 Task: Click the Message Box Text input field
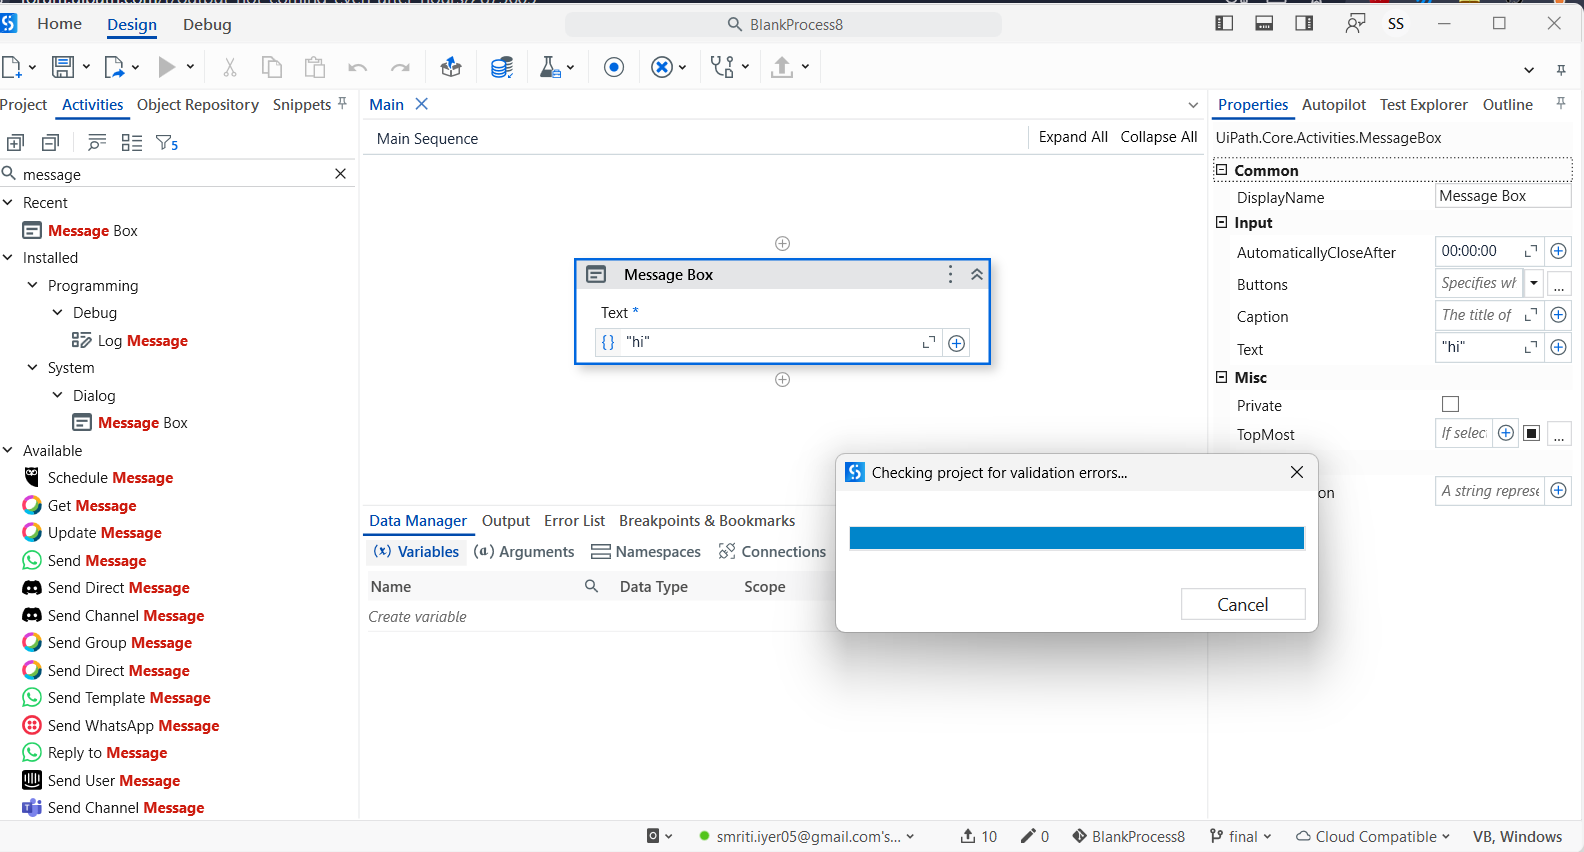[771, 342]
